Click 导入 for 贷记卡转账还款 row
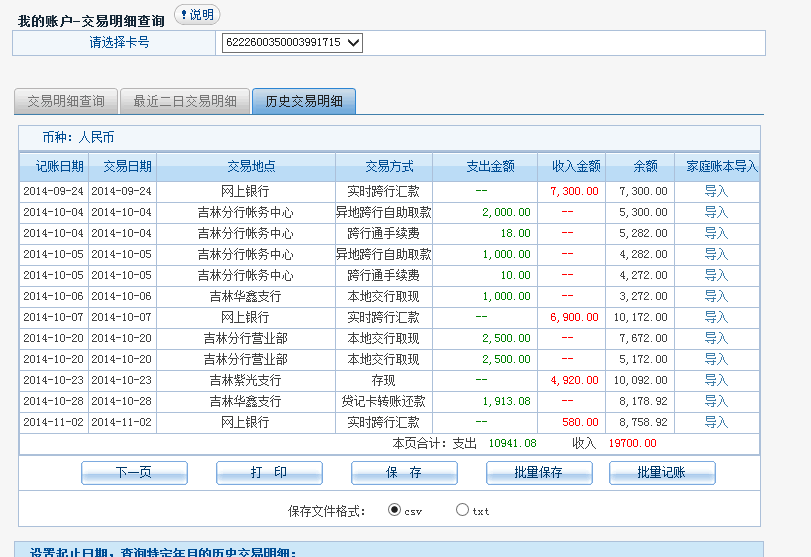Image resolution: width=811 pixels, height=557 pixels. [716, 401]
